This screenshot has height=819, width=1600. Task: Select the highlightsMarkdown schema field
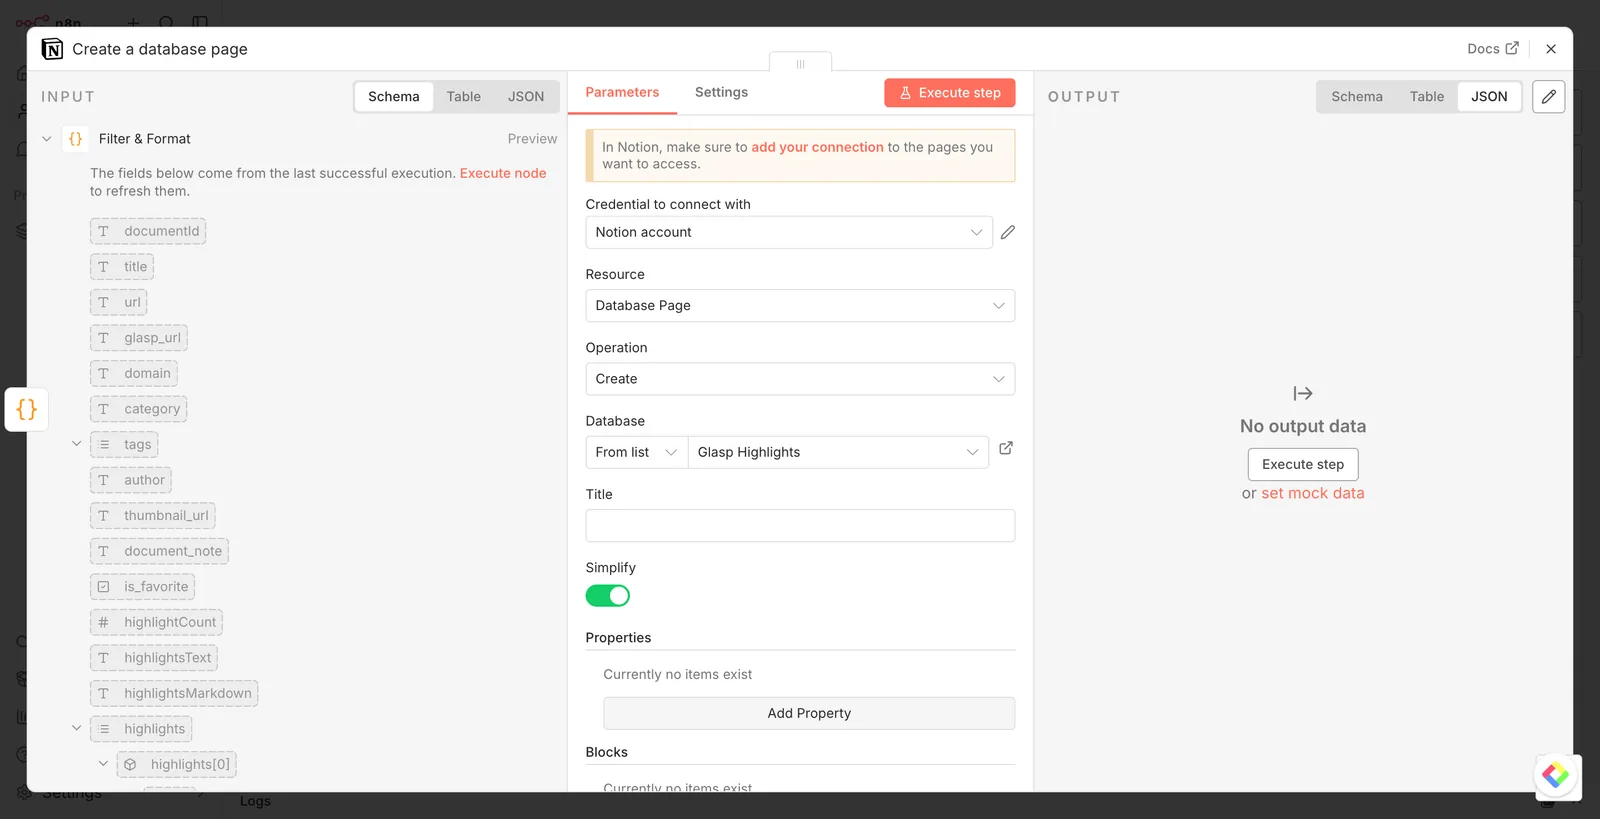(x=174, y=694)
